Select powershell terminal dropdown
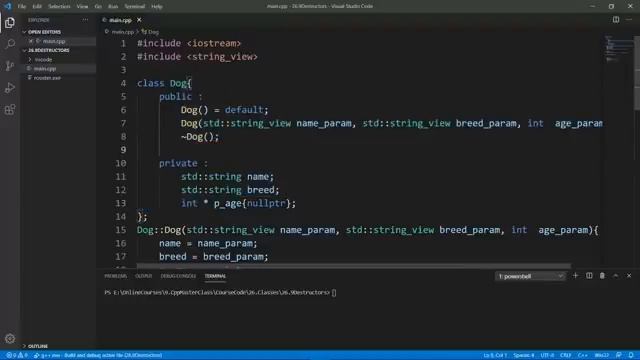 click(530, 276)
